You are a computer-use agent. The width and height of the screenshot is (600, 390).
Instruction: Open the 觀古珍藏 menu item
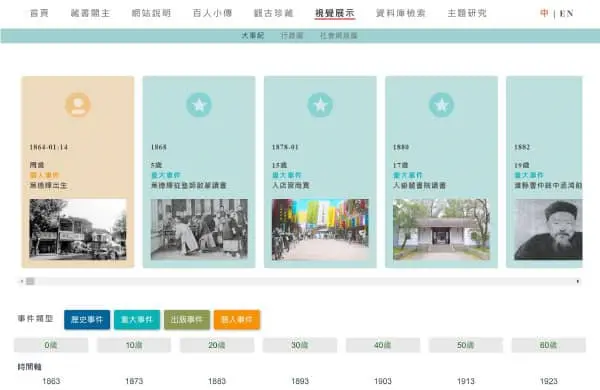(273, 13)
